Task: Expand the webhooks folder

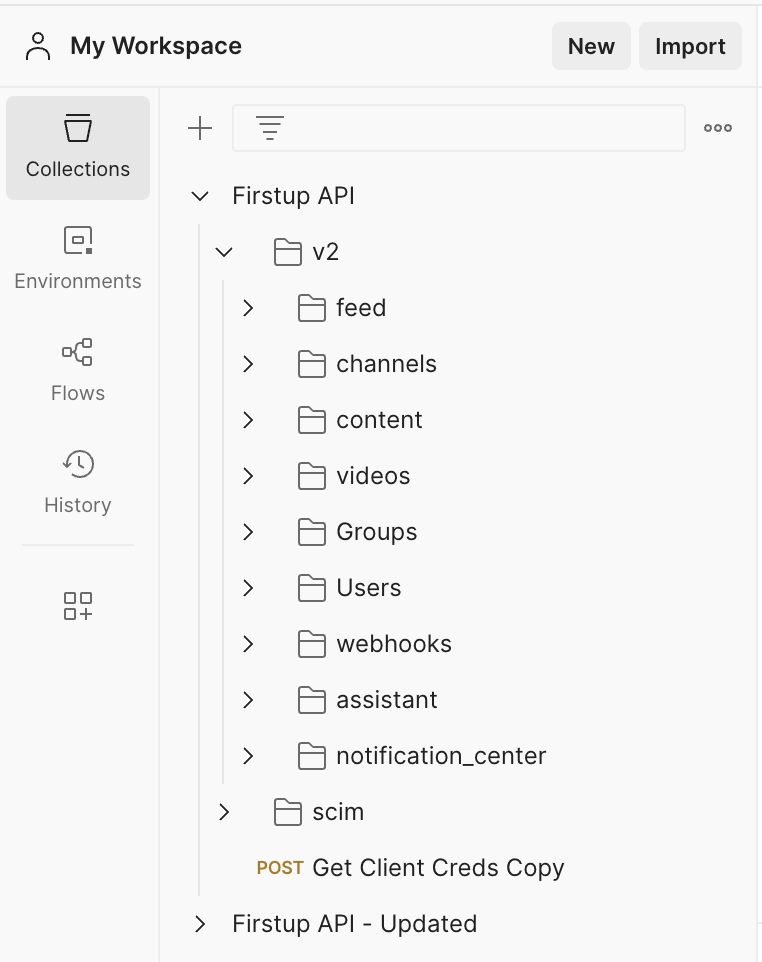Action: (x=248, y=644)
